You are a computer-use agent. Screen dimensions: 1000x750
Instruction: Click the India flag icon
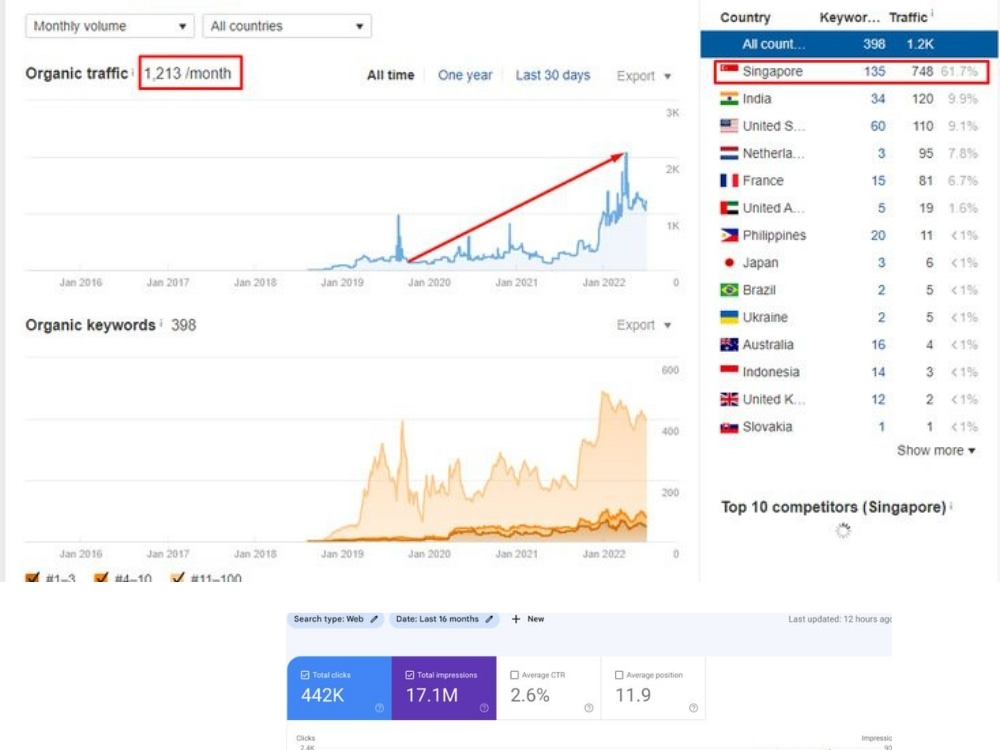coord(729,98)
